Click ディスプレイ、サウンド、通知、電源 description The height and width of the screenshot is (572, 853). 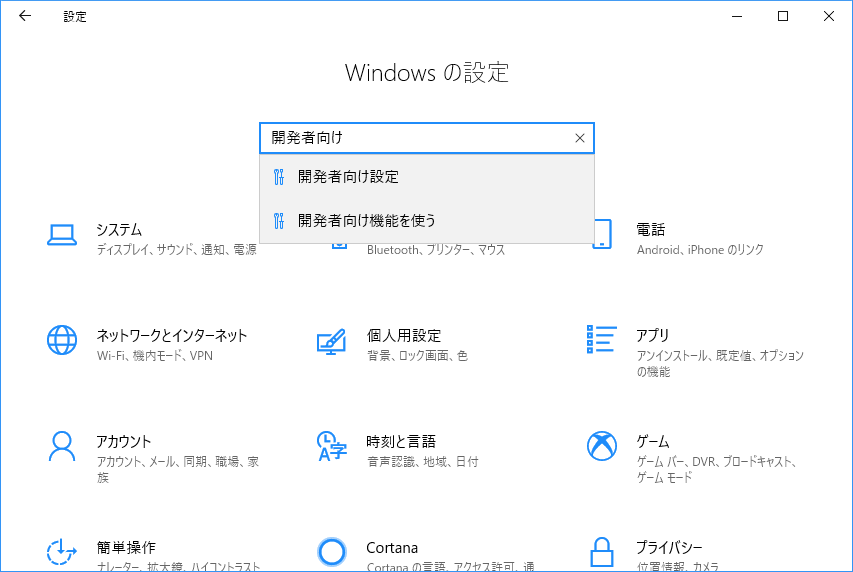(x=176, y=250)
